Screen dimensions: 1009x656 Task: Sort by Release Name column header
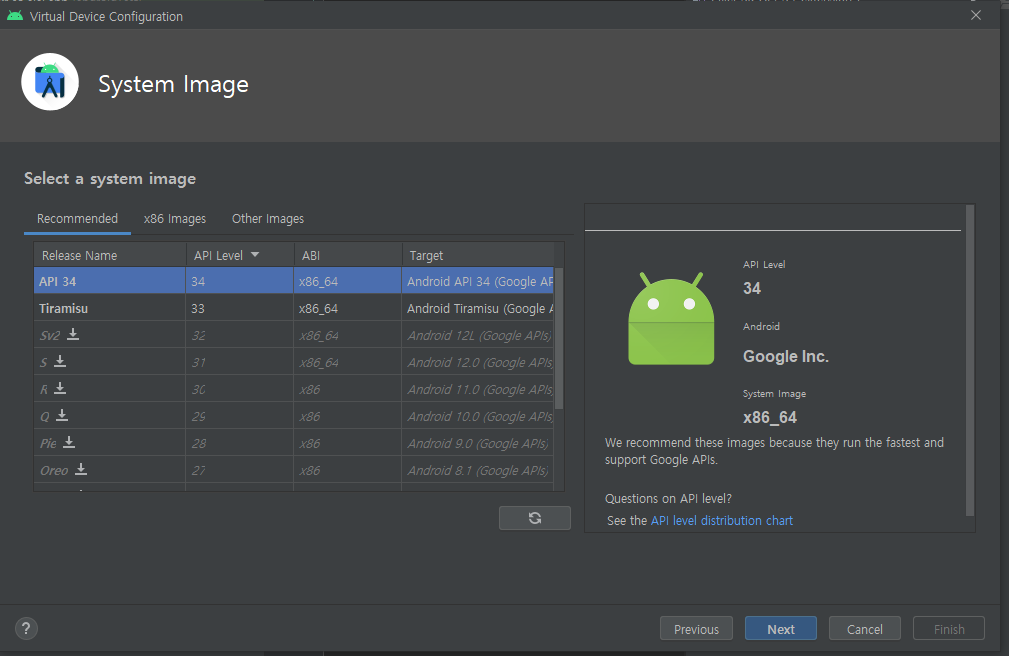(110, 255)
